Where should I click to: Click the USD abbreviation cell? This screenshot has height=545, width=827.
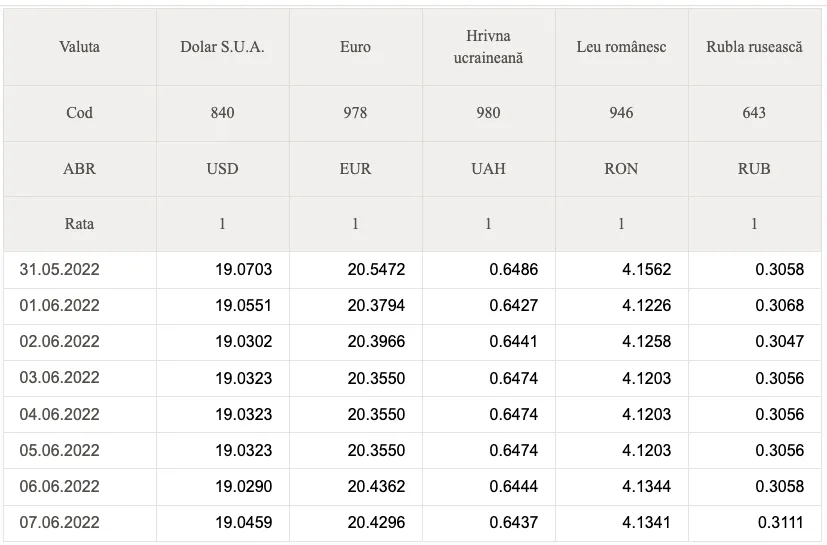tap(222, 169)
